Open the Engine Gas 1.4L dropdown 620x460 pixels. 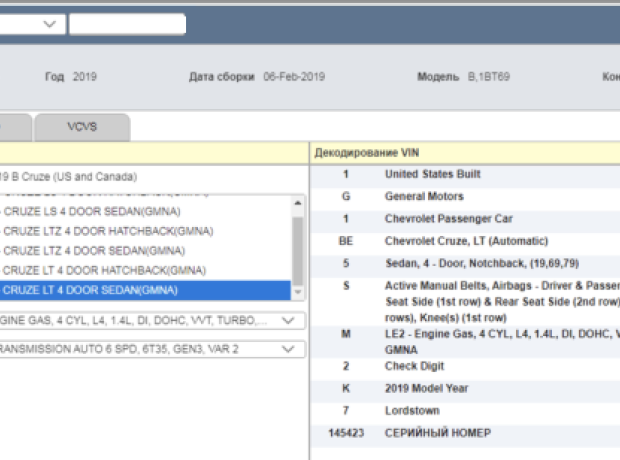[x=152, y=320]
